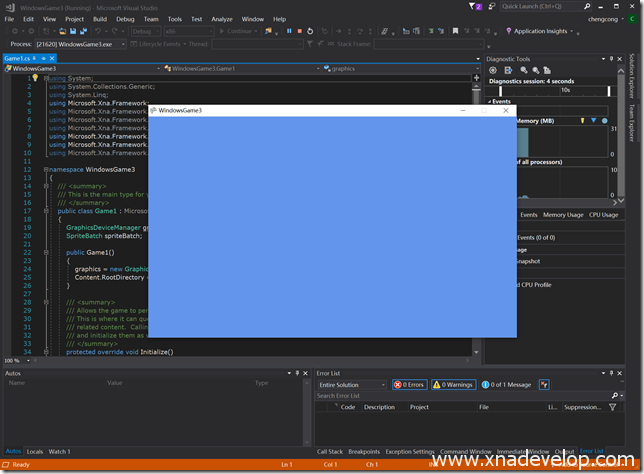Open Diagnostic Tools settings gear icon
The width and height of the screenshot is (644, 474).
(494, 70)
